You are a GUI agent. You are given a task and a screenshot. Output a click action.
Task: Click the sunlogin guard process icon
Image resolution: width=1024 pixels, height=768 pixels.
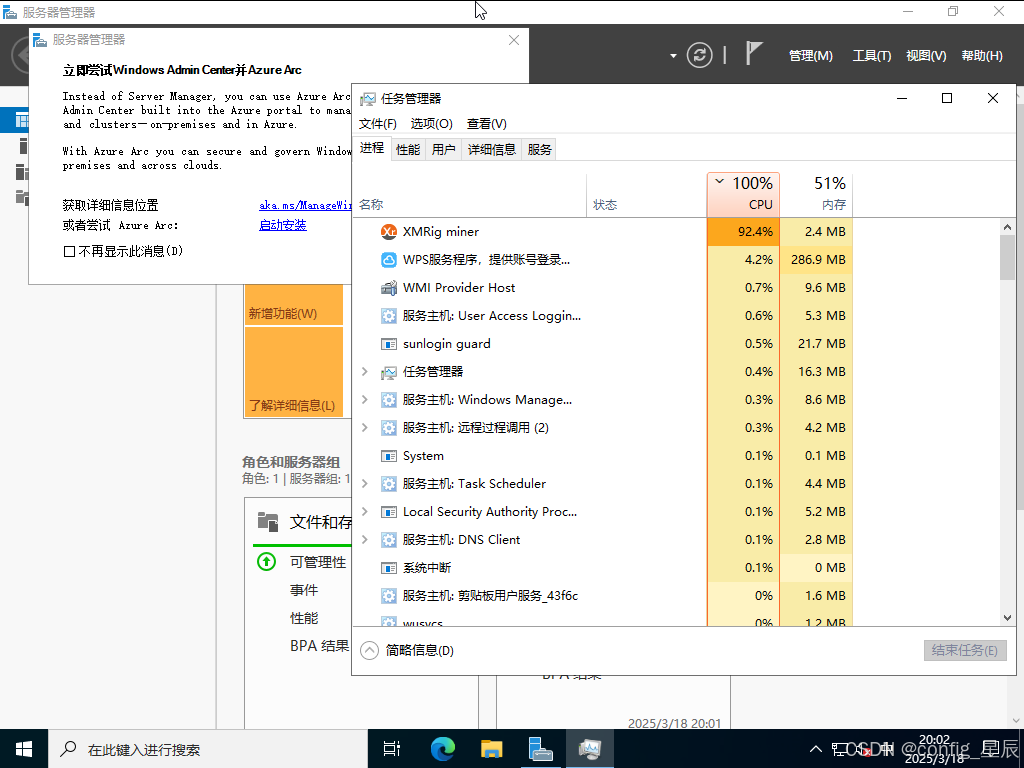389,344
